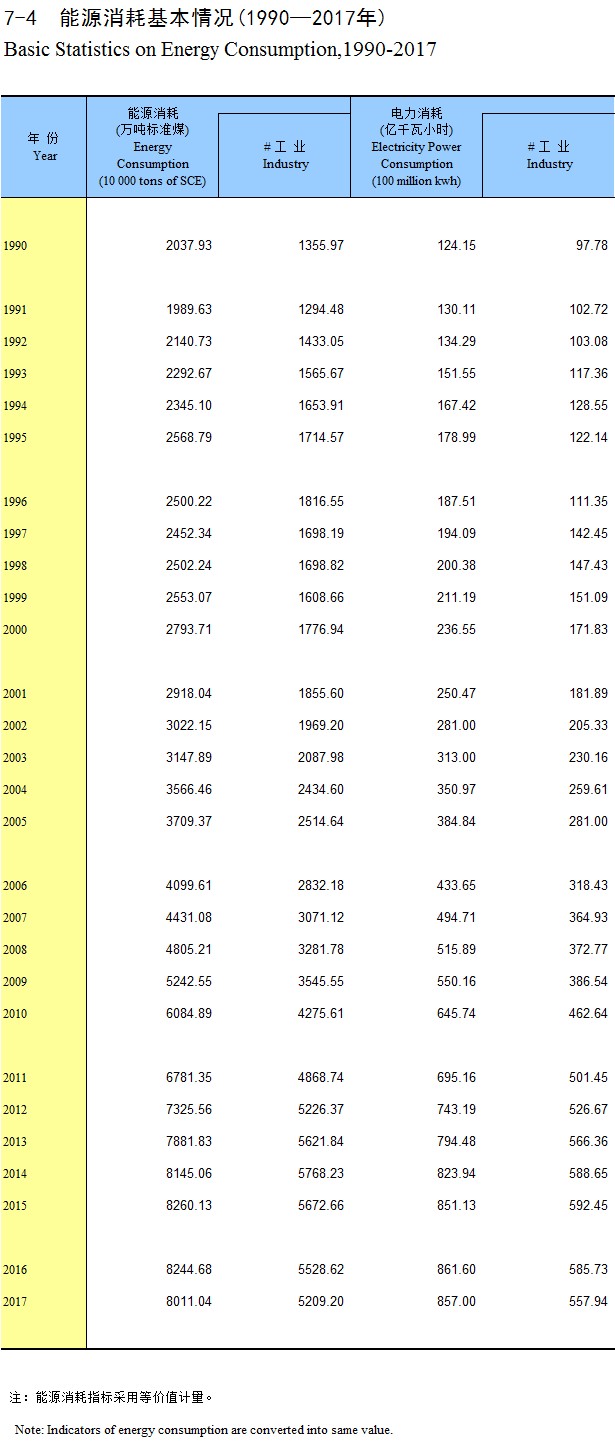
Task: Select the Industry header under Energy Consumption
Action: 285,155
